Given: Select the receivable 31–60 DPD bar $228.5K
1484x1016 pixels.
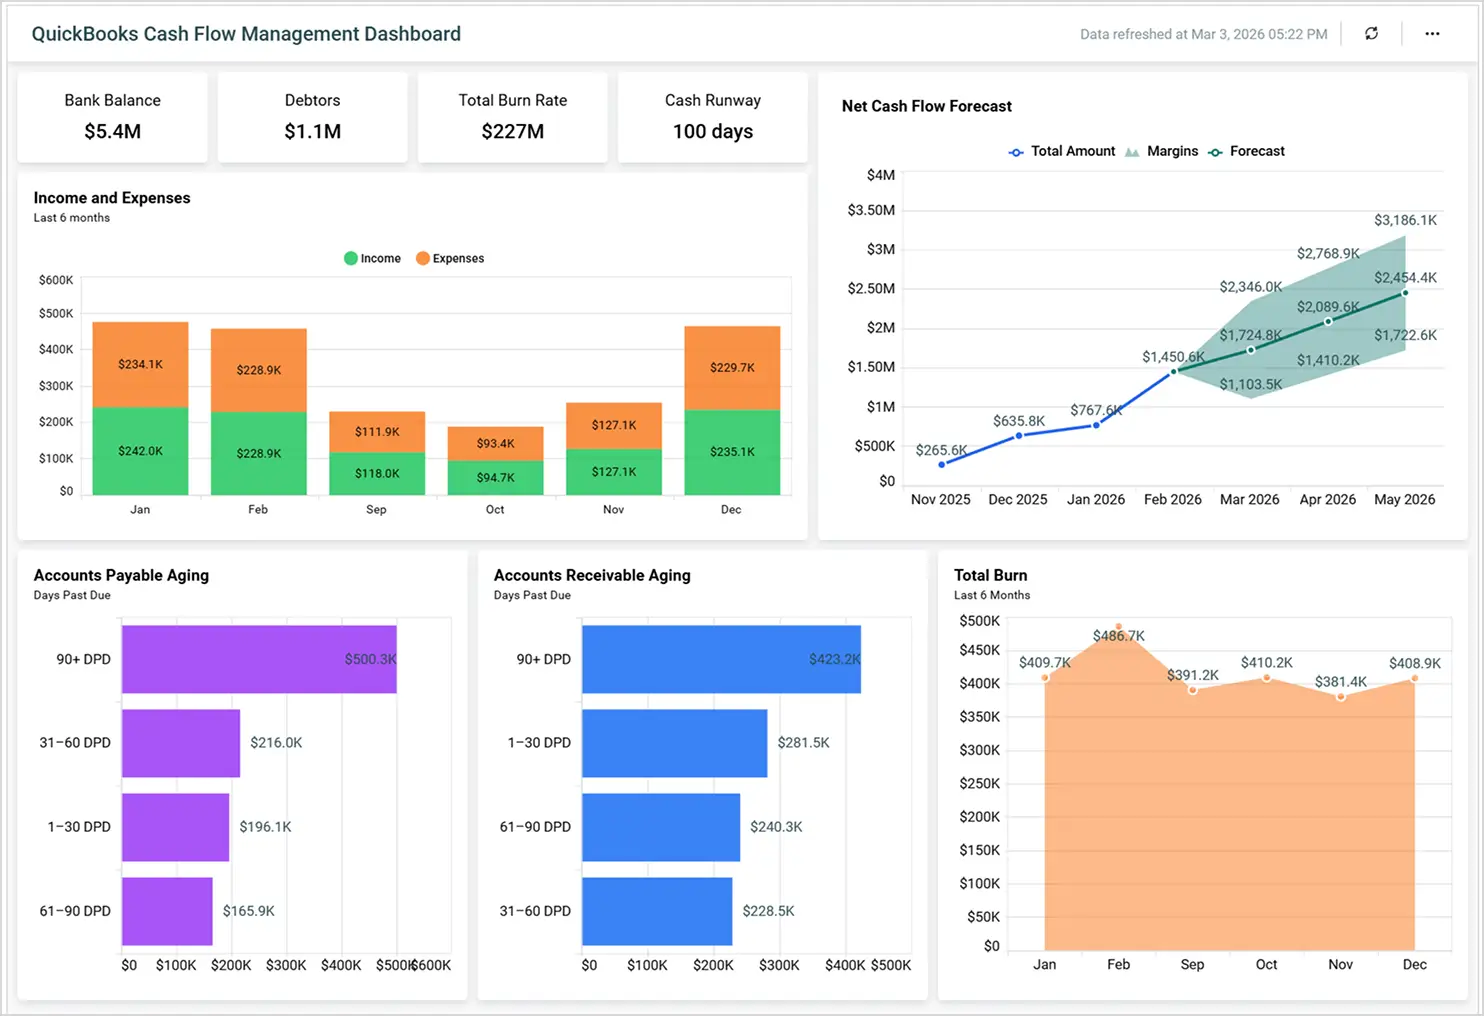Looking at the screenshot, I should (x=657, y=911).
